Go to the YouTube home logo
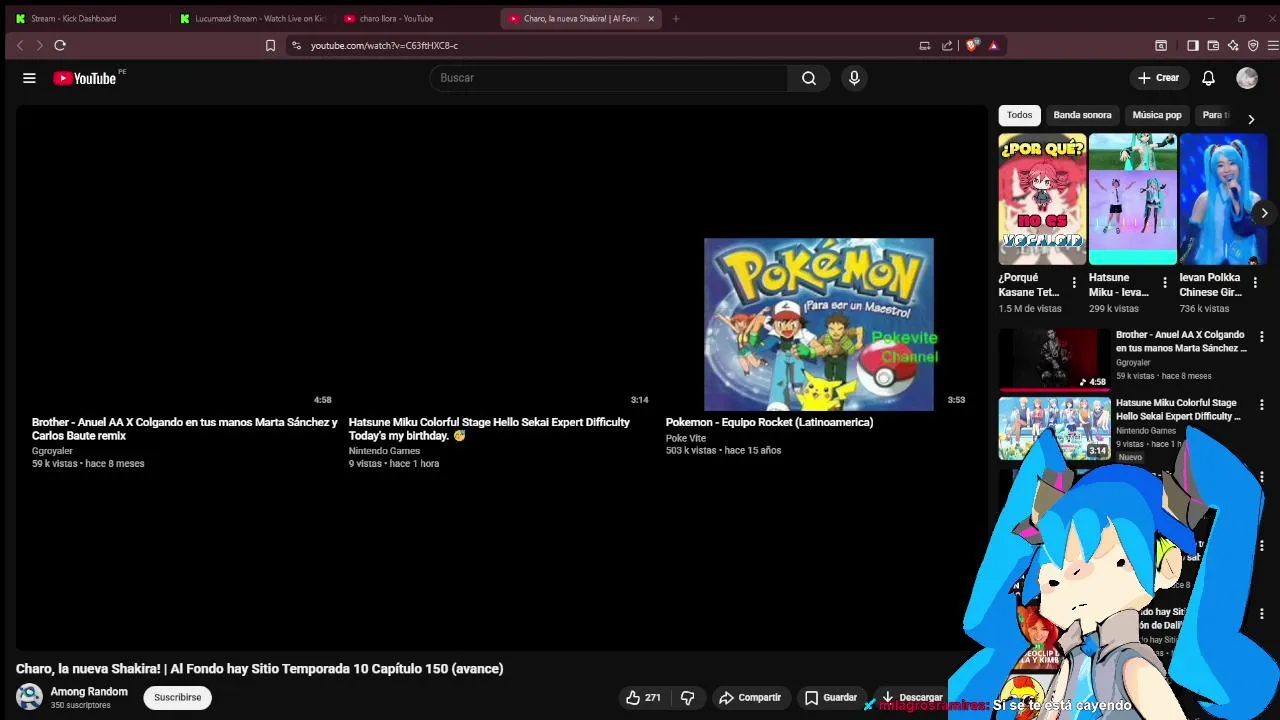Image resolution: width=1280 pixels, height=720 pixels. coord(85,78)
